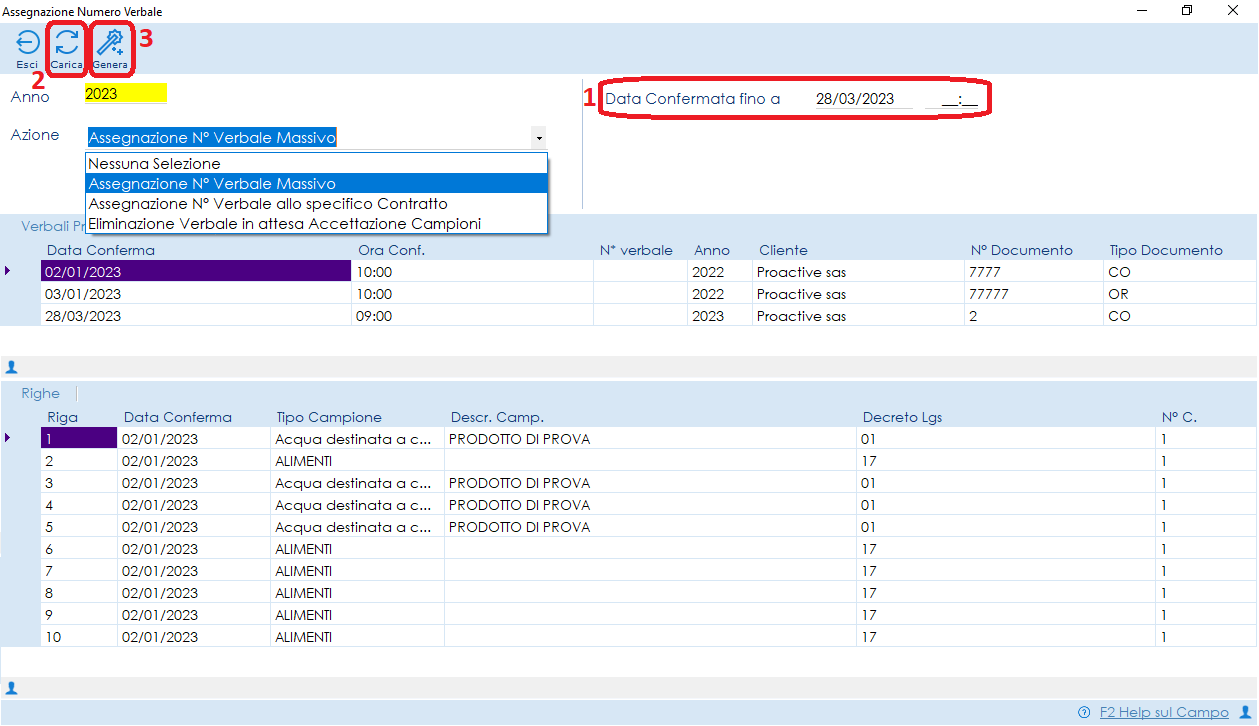Select verbale row dated 28/03/2023
Screen dimensions: 1259x726
648,316
